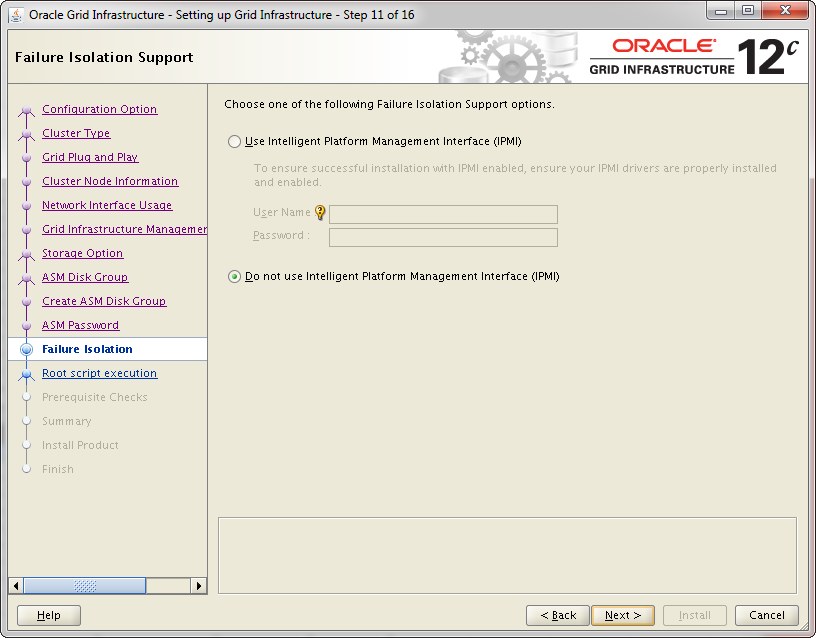Click the Root script execution step marker
The width and height of the screenshot is (816, 638).
[27, 374]
